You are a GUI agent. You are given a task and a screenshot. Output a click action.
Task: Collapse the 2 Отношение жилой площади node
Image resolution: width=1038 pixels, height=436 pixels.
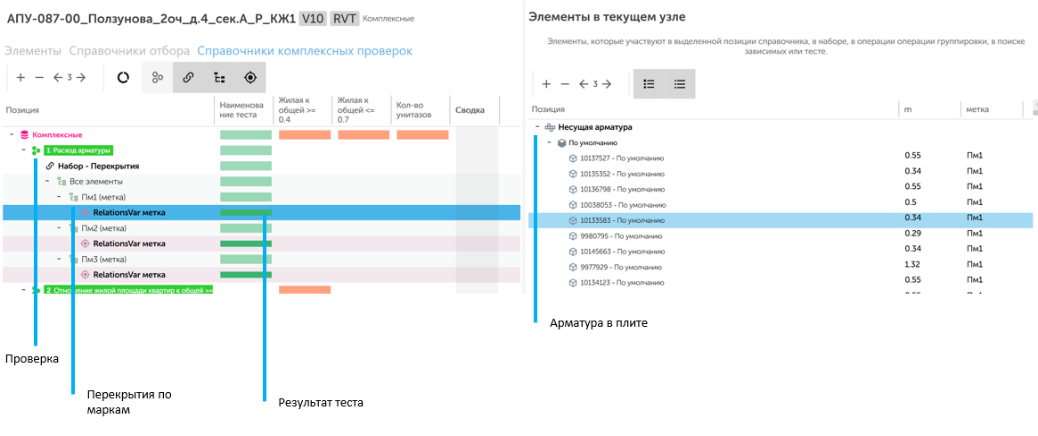(x=24, y=290)
